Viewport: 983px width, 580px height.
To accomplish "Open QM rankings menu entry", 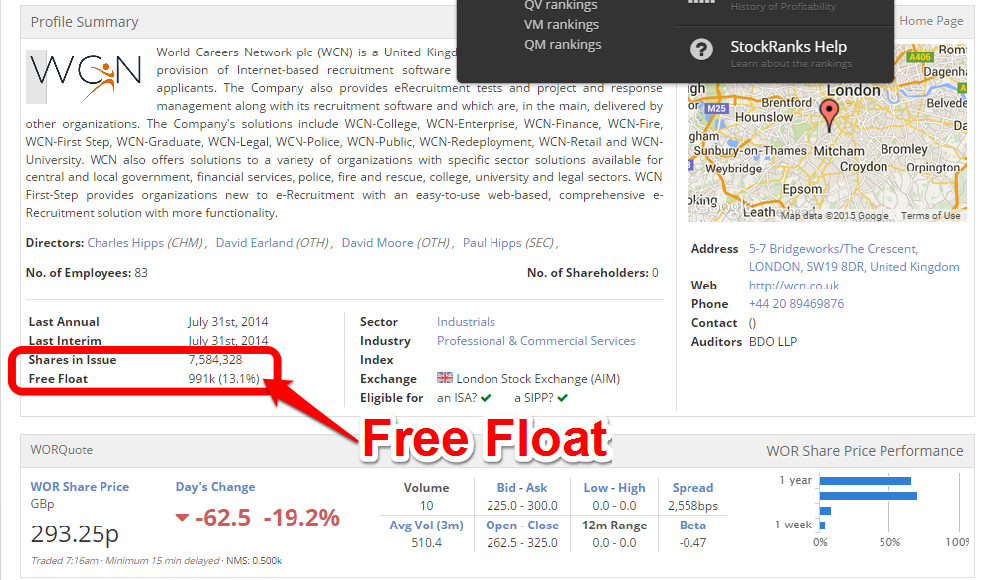I will pyautogui.click(x=562, y=45).
